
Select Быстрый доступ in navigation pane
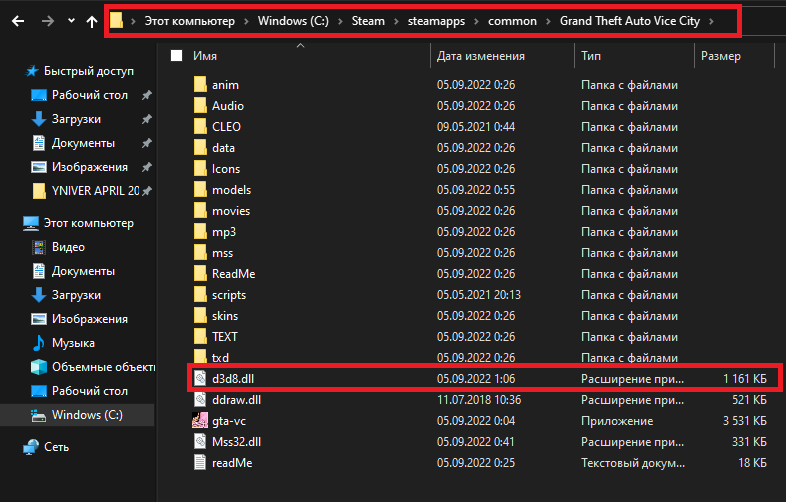click(x=89, y=71)
